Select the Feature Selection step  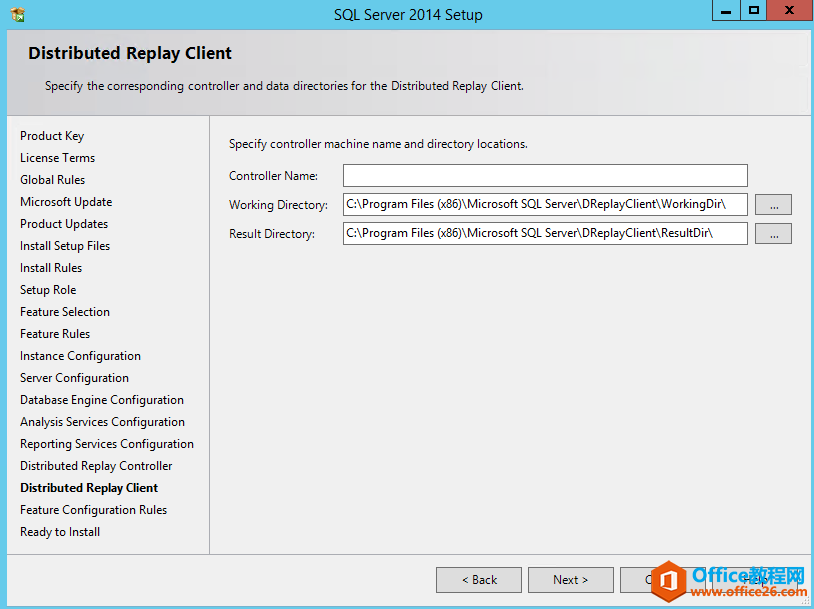[x=65, y=312]
